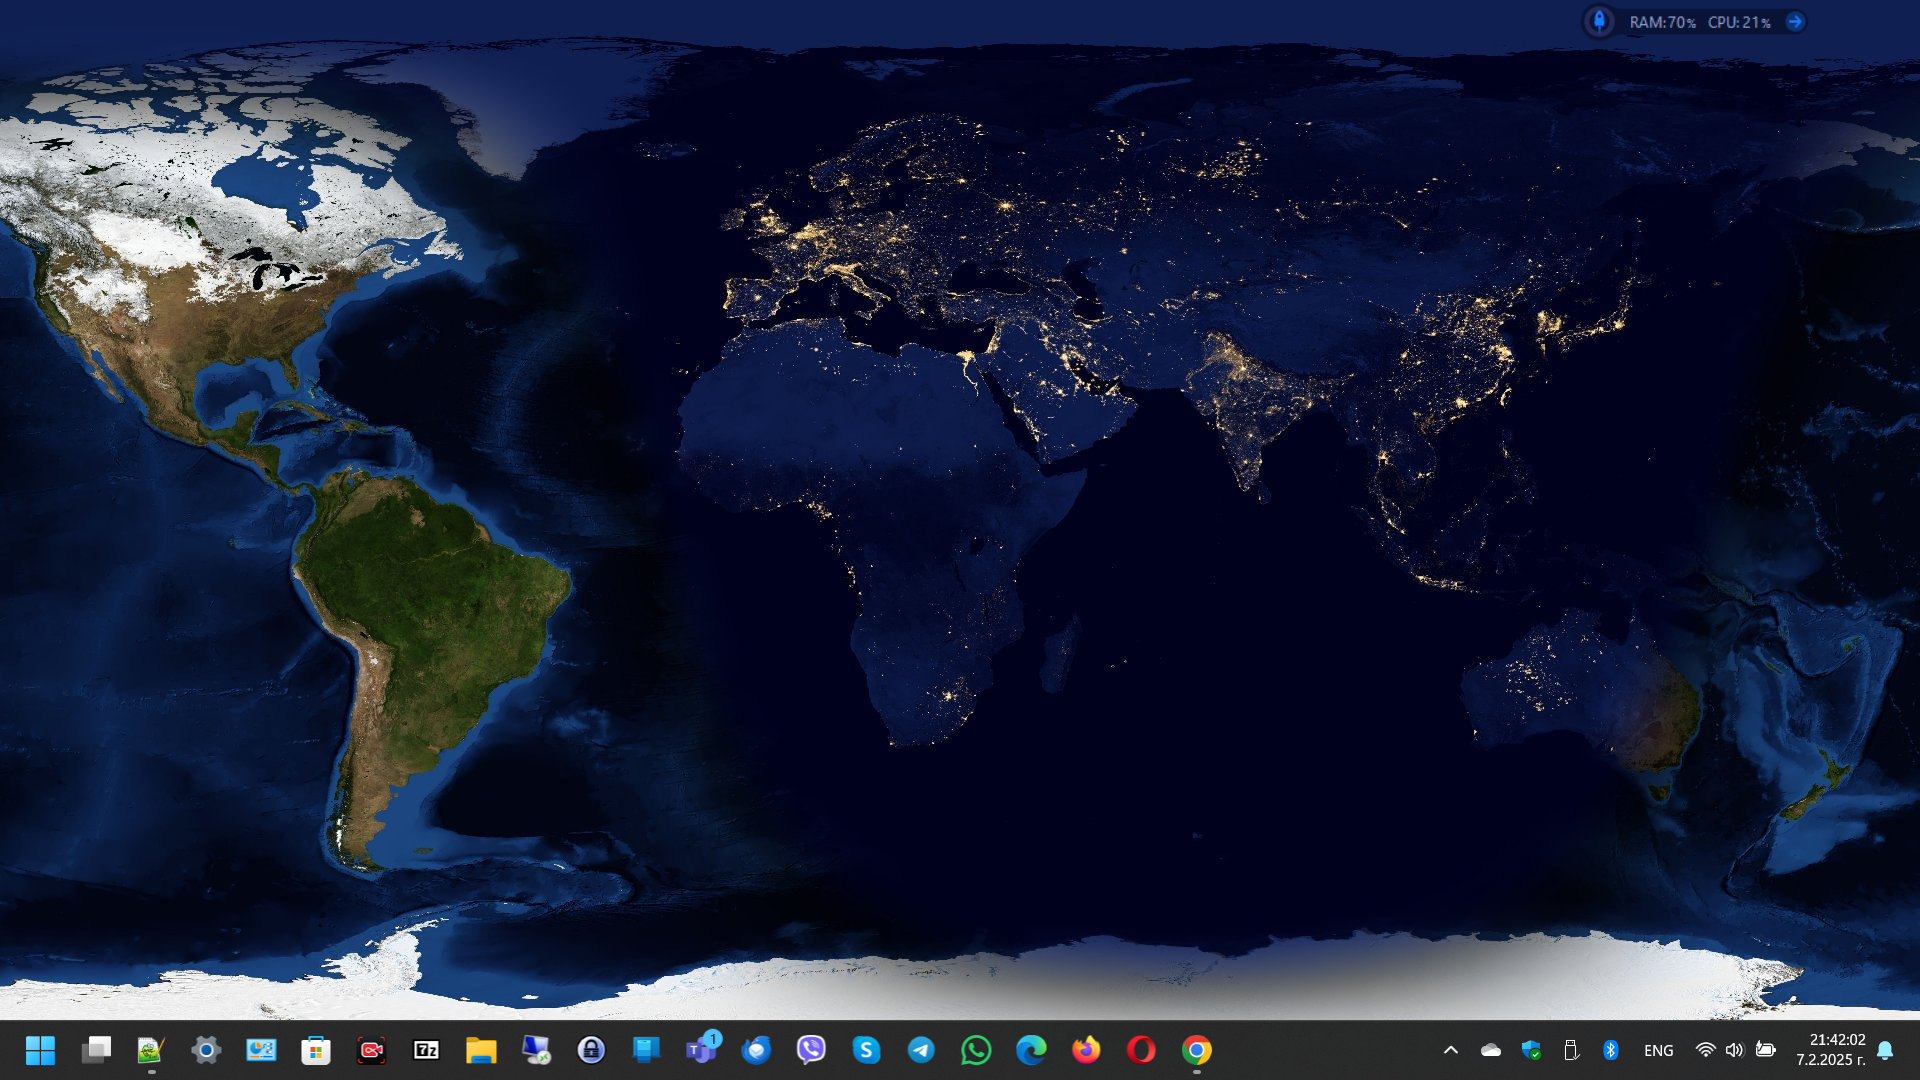Open Bluetooth tray icon
This screenshot has width=1920, height=1080.
point(1611,1050)
